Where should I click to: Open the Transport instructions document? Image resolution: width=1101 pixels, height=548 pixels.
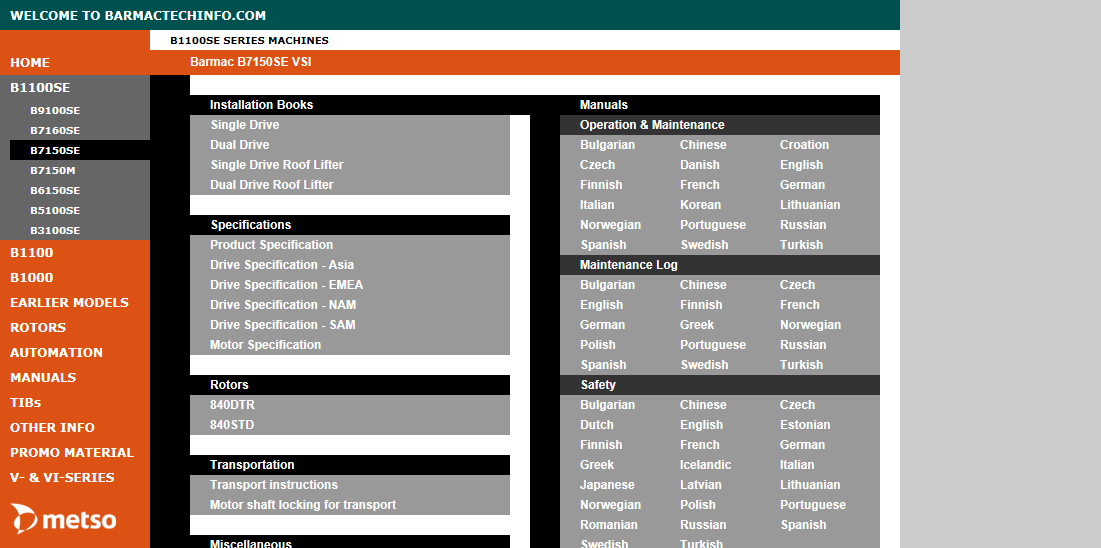[x=274, y=485]
